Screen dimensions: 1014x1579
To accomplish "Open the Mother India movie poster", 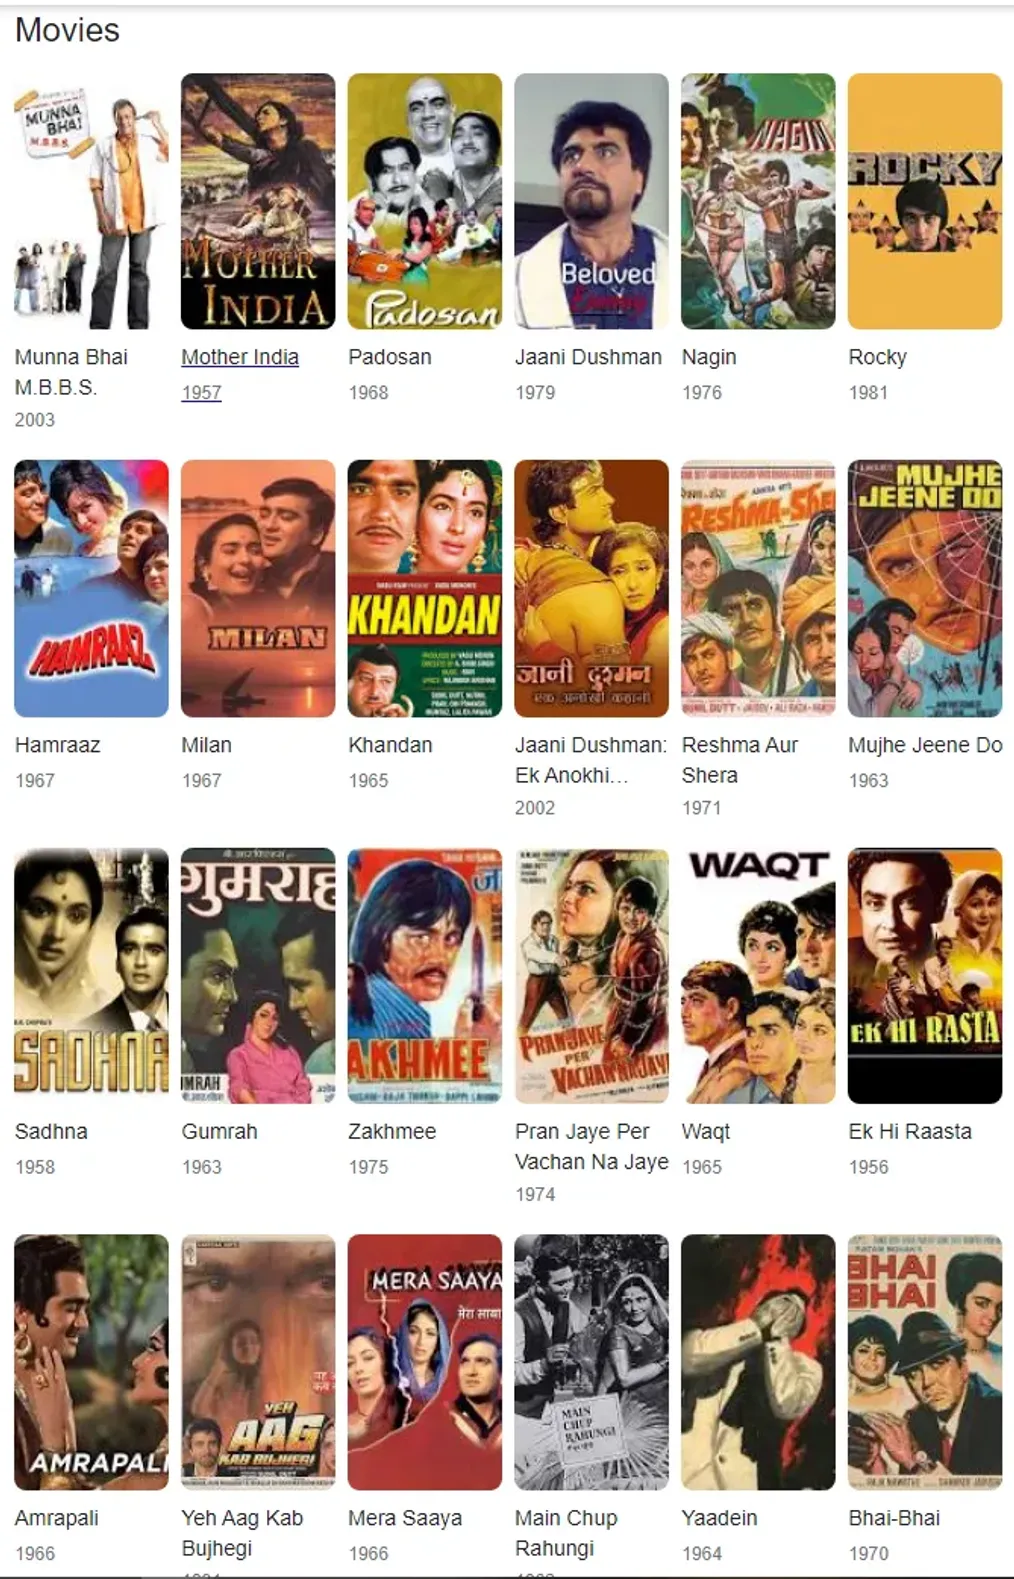I will [258, 201].
